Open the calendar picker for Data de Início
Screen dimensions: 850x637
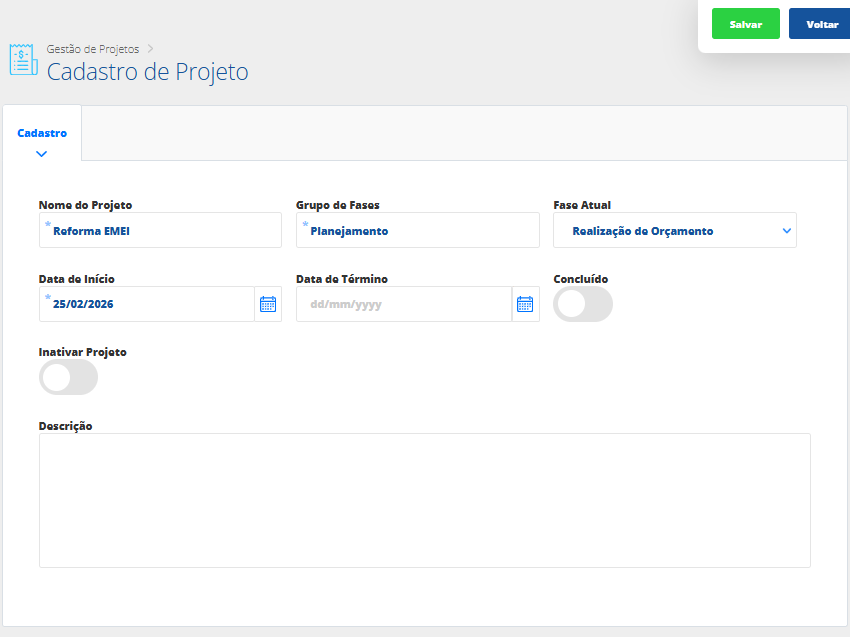point(268,304)
